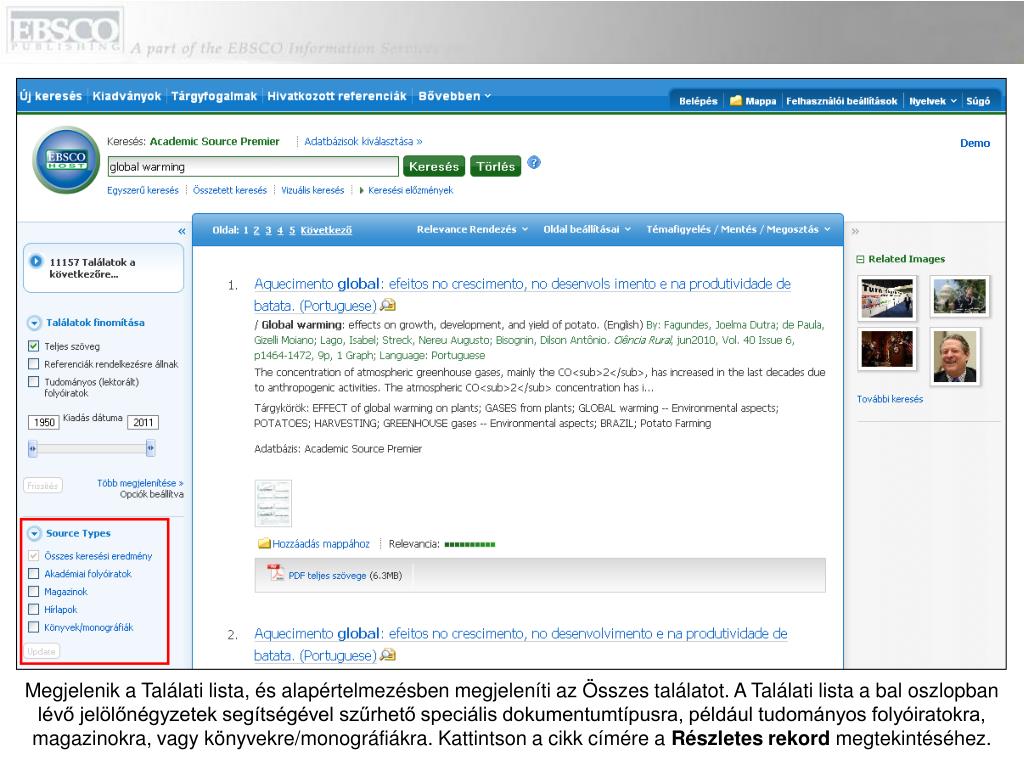Check Akadémiai folyóiratok checkbox
The height and width of the screenshot is (768, 1024).
tap(33, 573)
